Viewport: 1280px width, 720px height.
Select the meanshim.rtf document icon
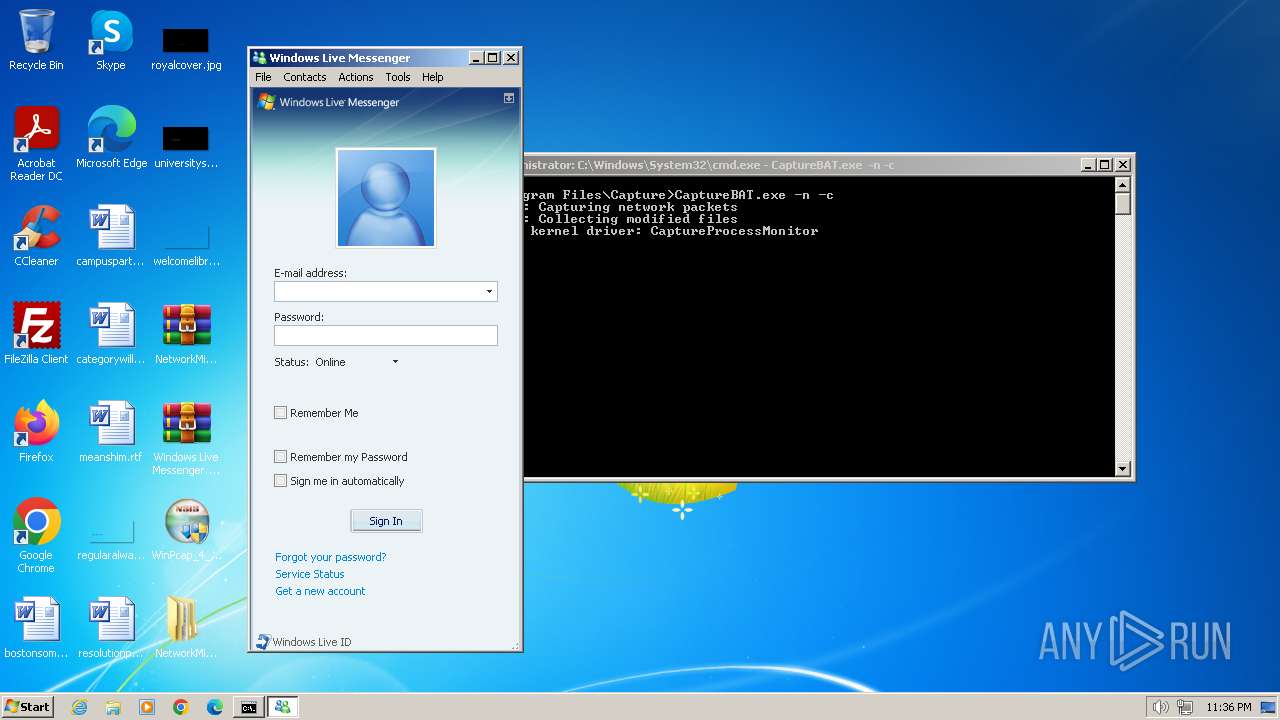click(x=111, y=432)
